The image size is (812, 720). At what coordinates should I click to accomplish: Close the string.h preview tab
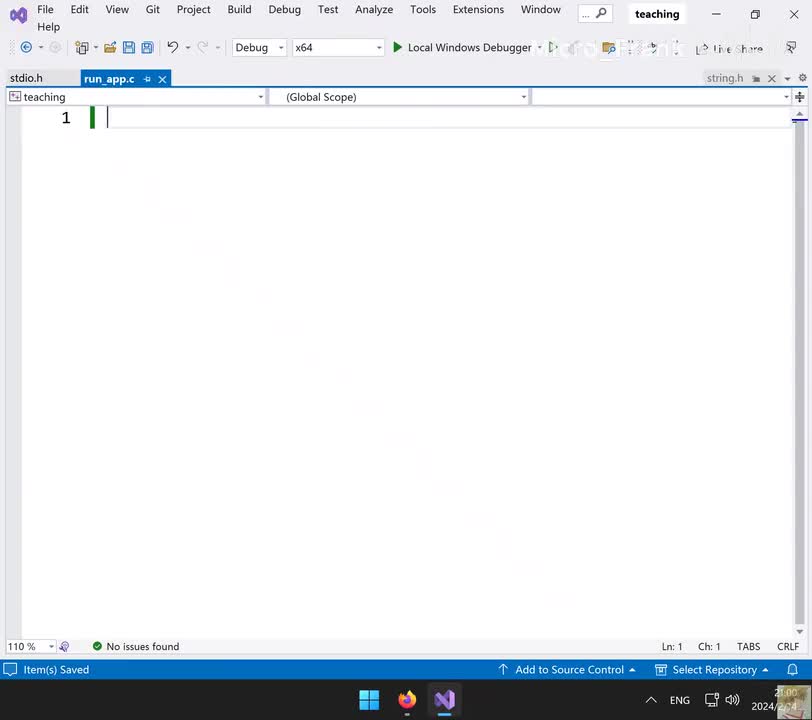pos(772,79)
